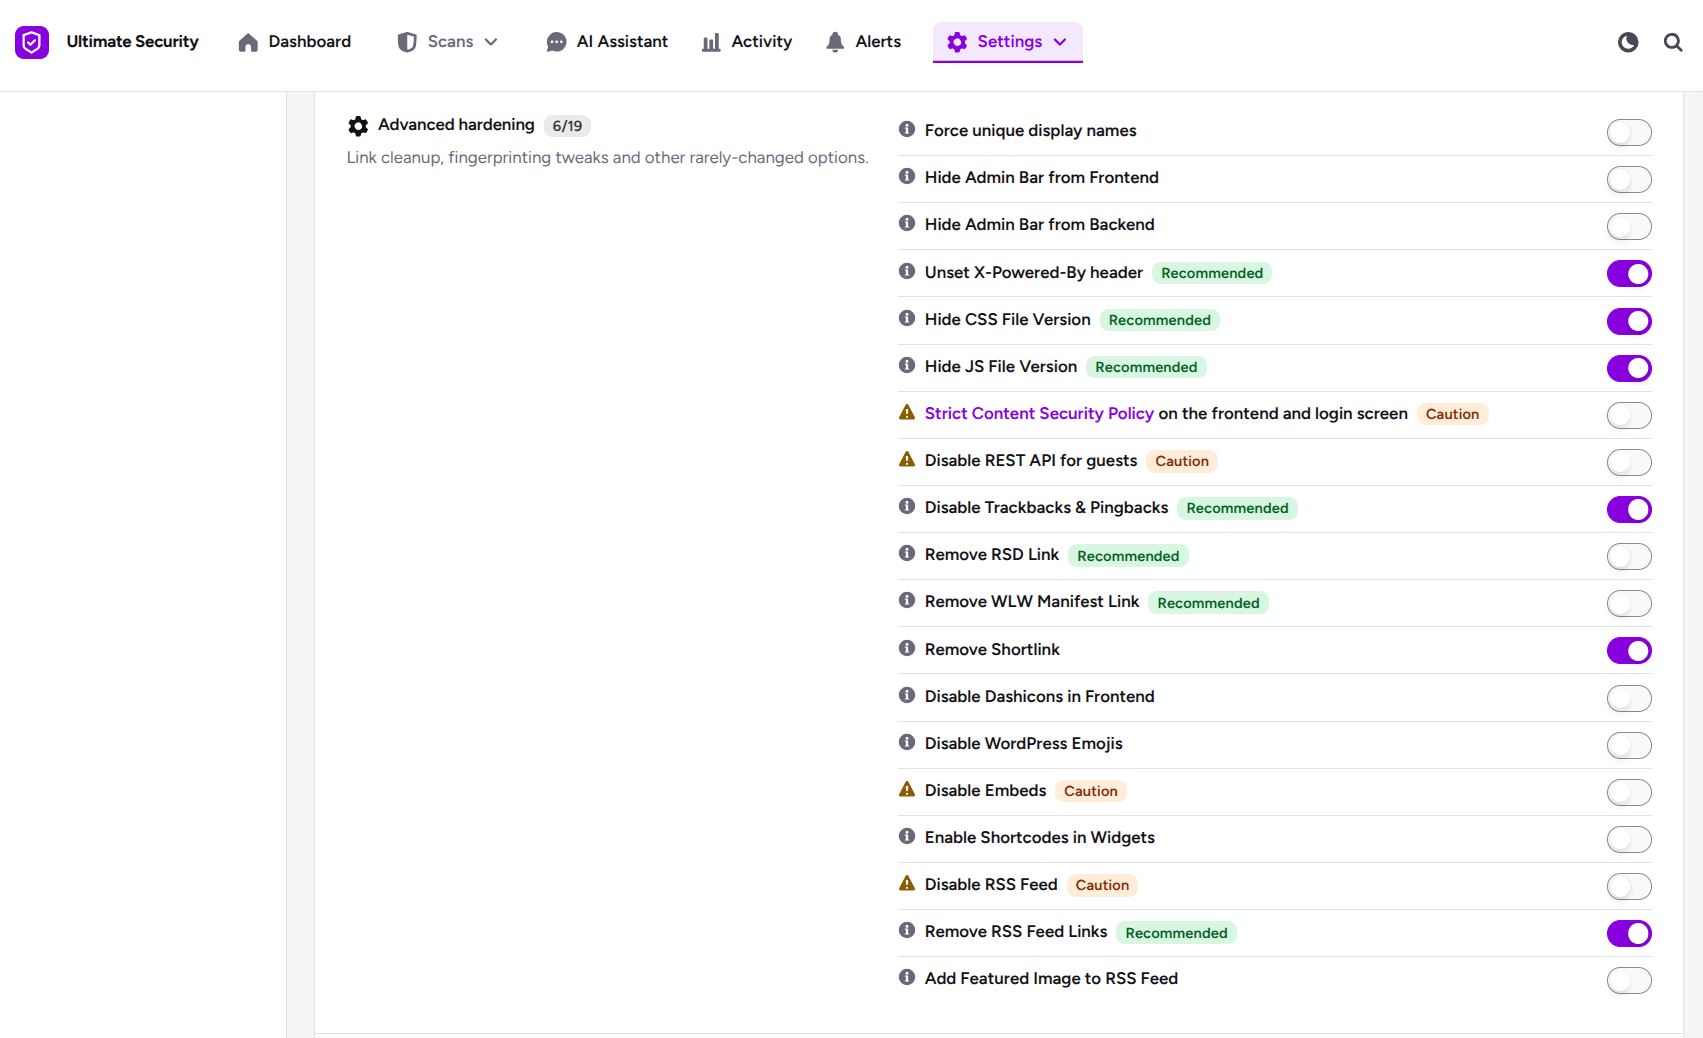Image resolution: width=1703 pixels, height=1038 pixels.
Task: Click info icon beside Disable Trackbacks & Pingbacks
Action: click(907, 506)
